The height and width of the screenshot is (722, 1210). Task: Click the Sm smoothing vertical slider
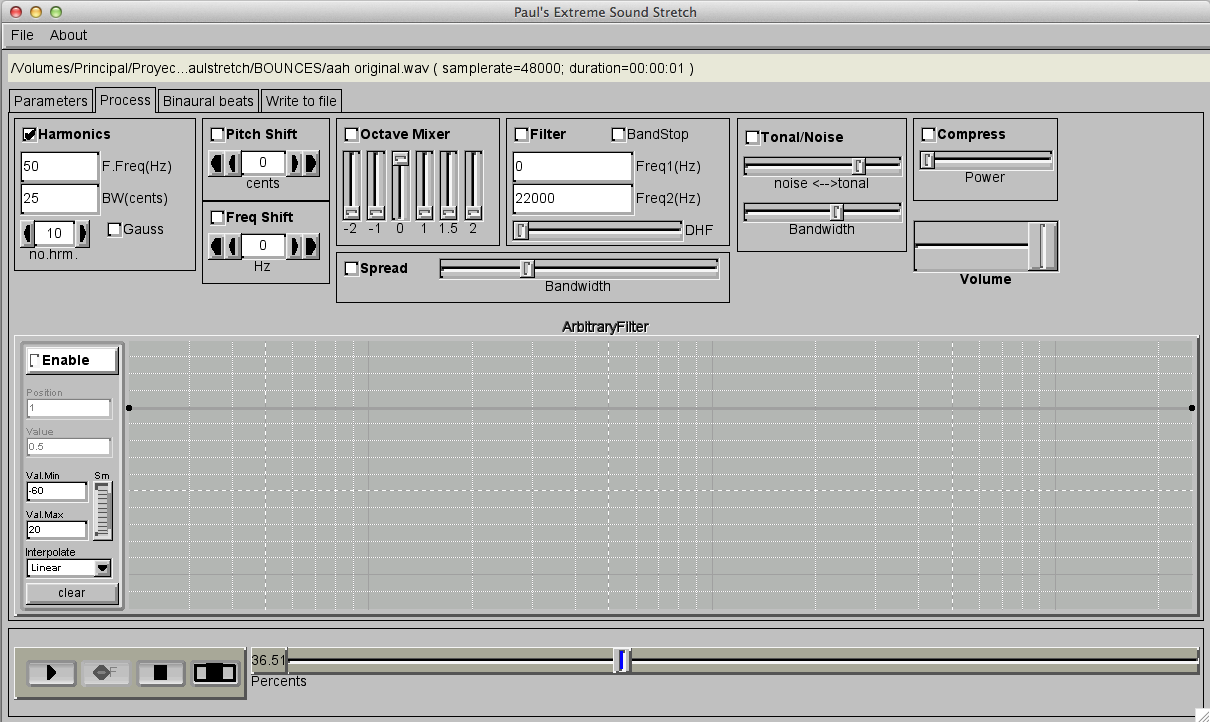pos(103,510)
